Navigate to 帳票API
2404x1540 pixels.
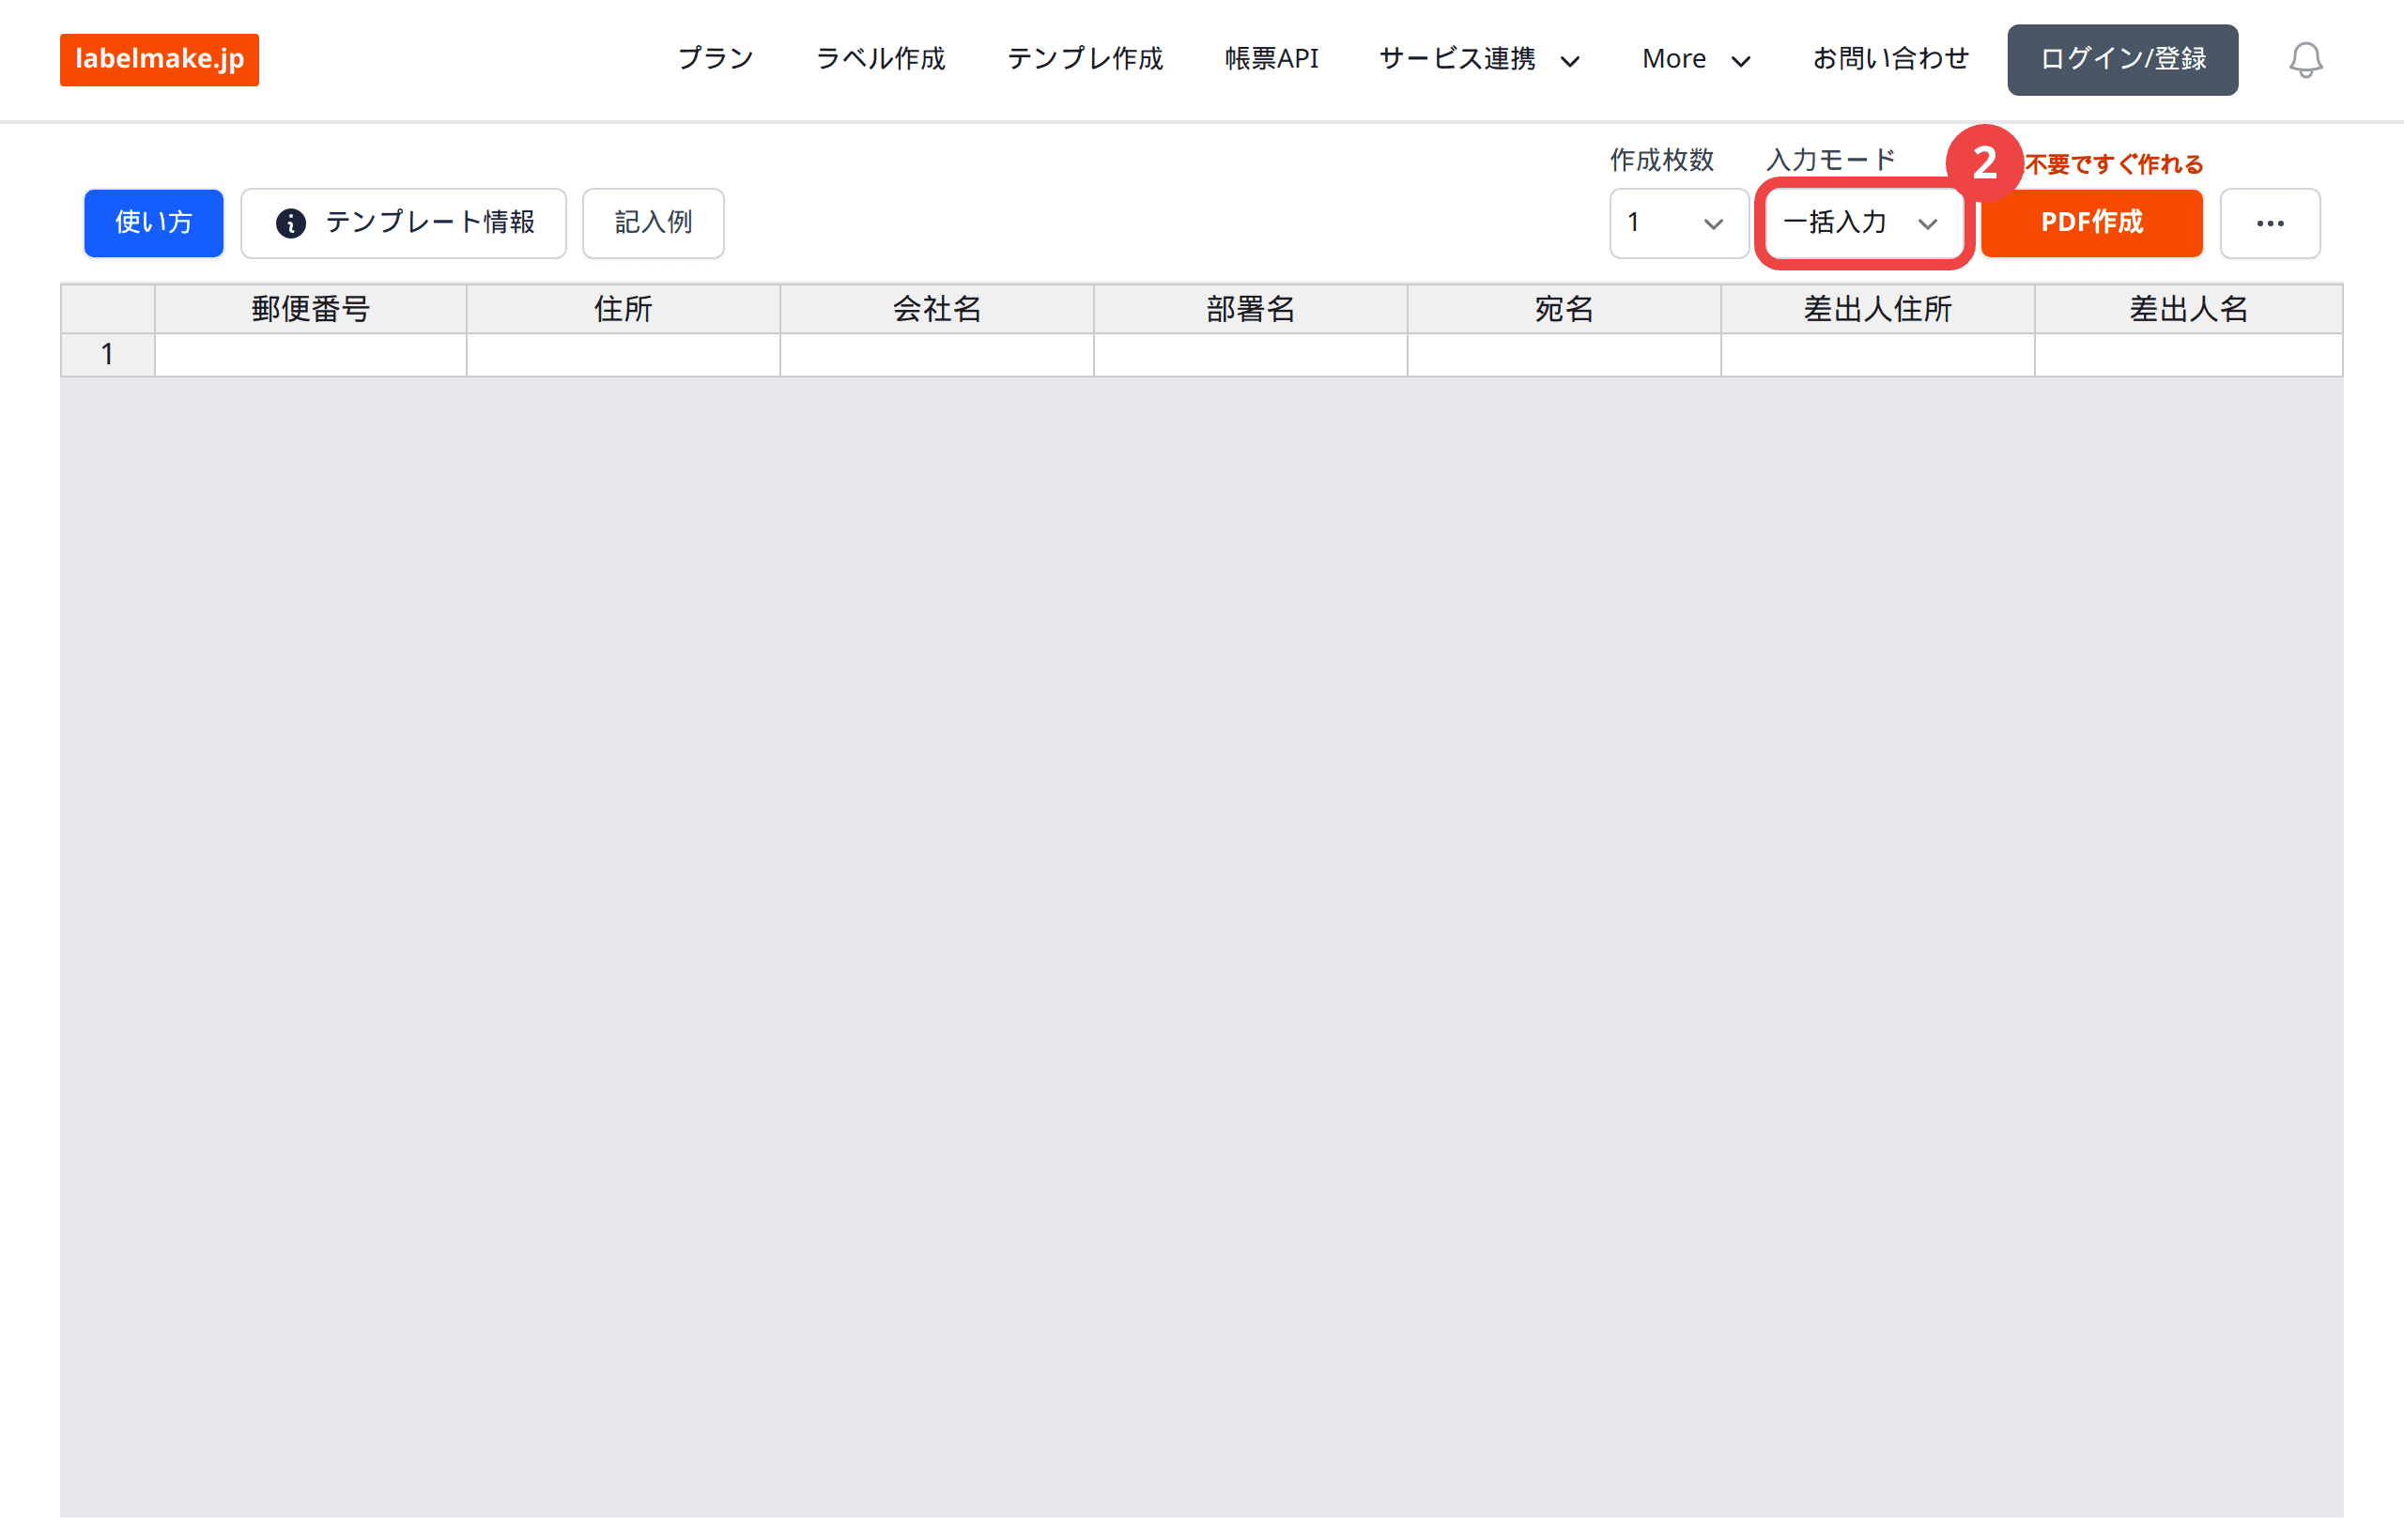point(1271,59)
